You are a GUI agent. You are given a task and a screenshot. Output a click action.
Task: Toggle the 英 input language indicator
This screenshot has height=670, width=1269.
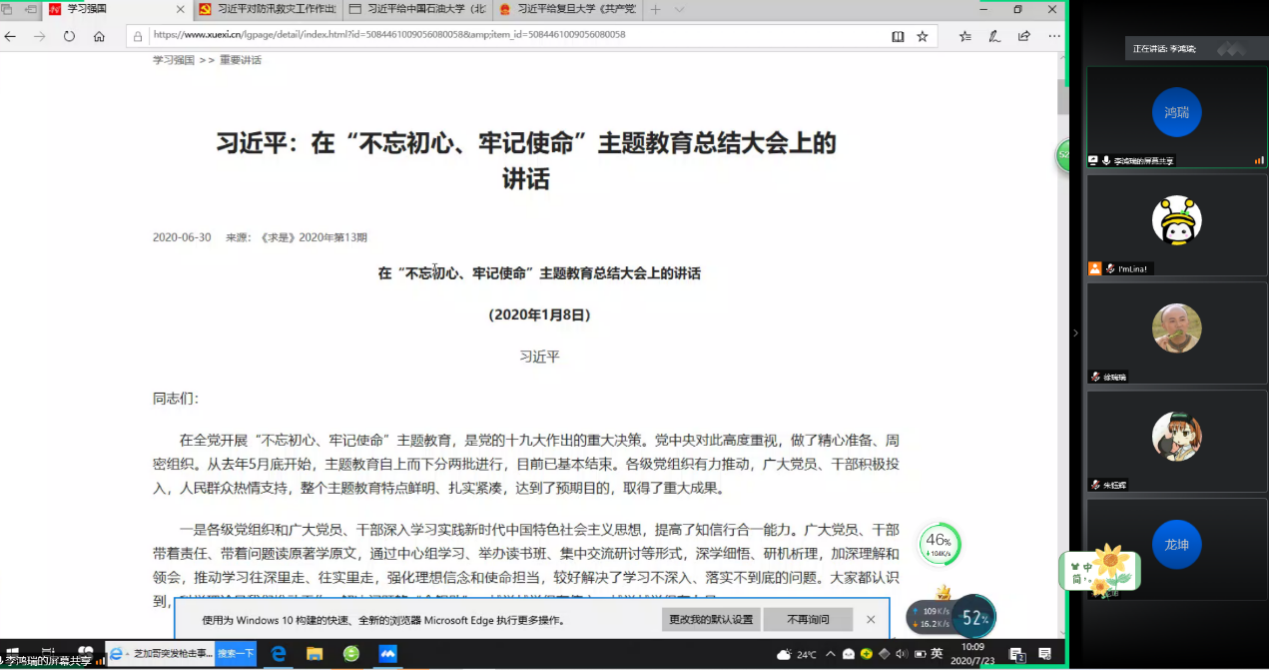[x=936, y=654]
